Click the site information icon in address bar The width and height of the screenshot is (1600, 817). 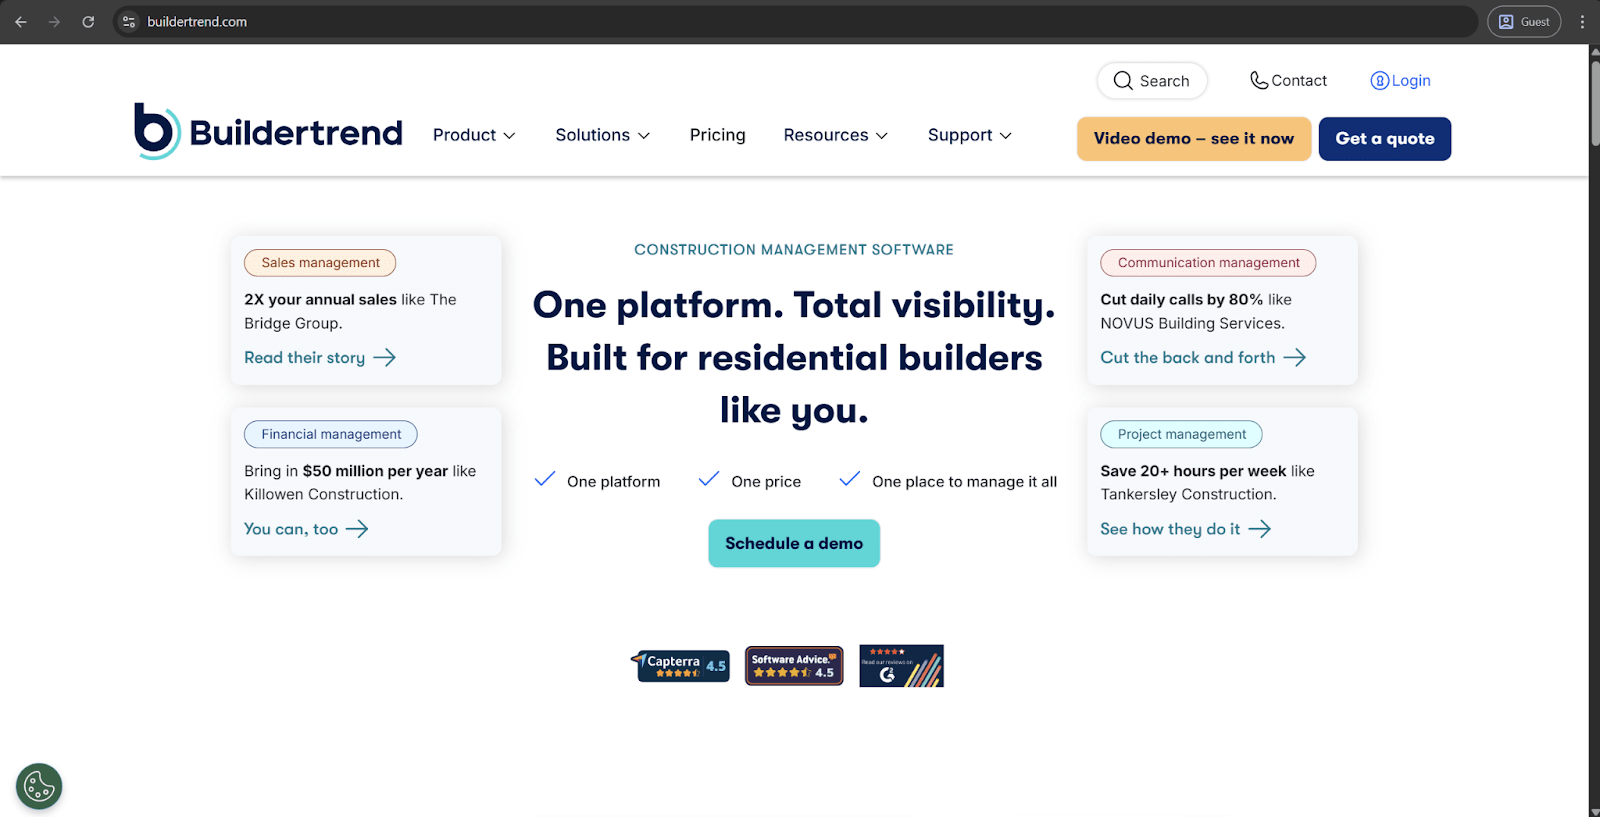[129, 22]
